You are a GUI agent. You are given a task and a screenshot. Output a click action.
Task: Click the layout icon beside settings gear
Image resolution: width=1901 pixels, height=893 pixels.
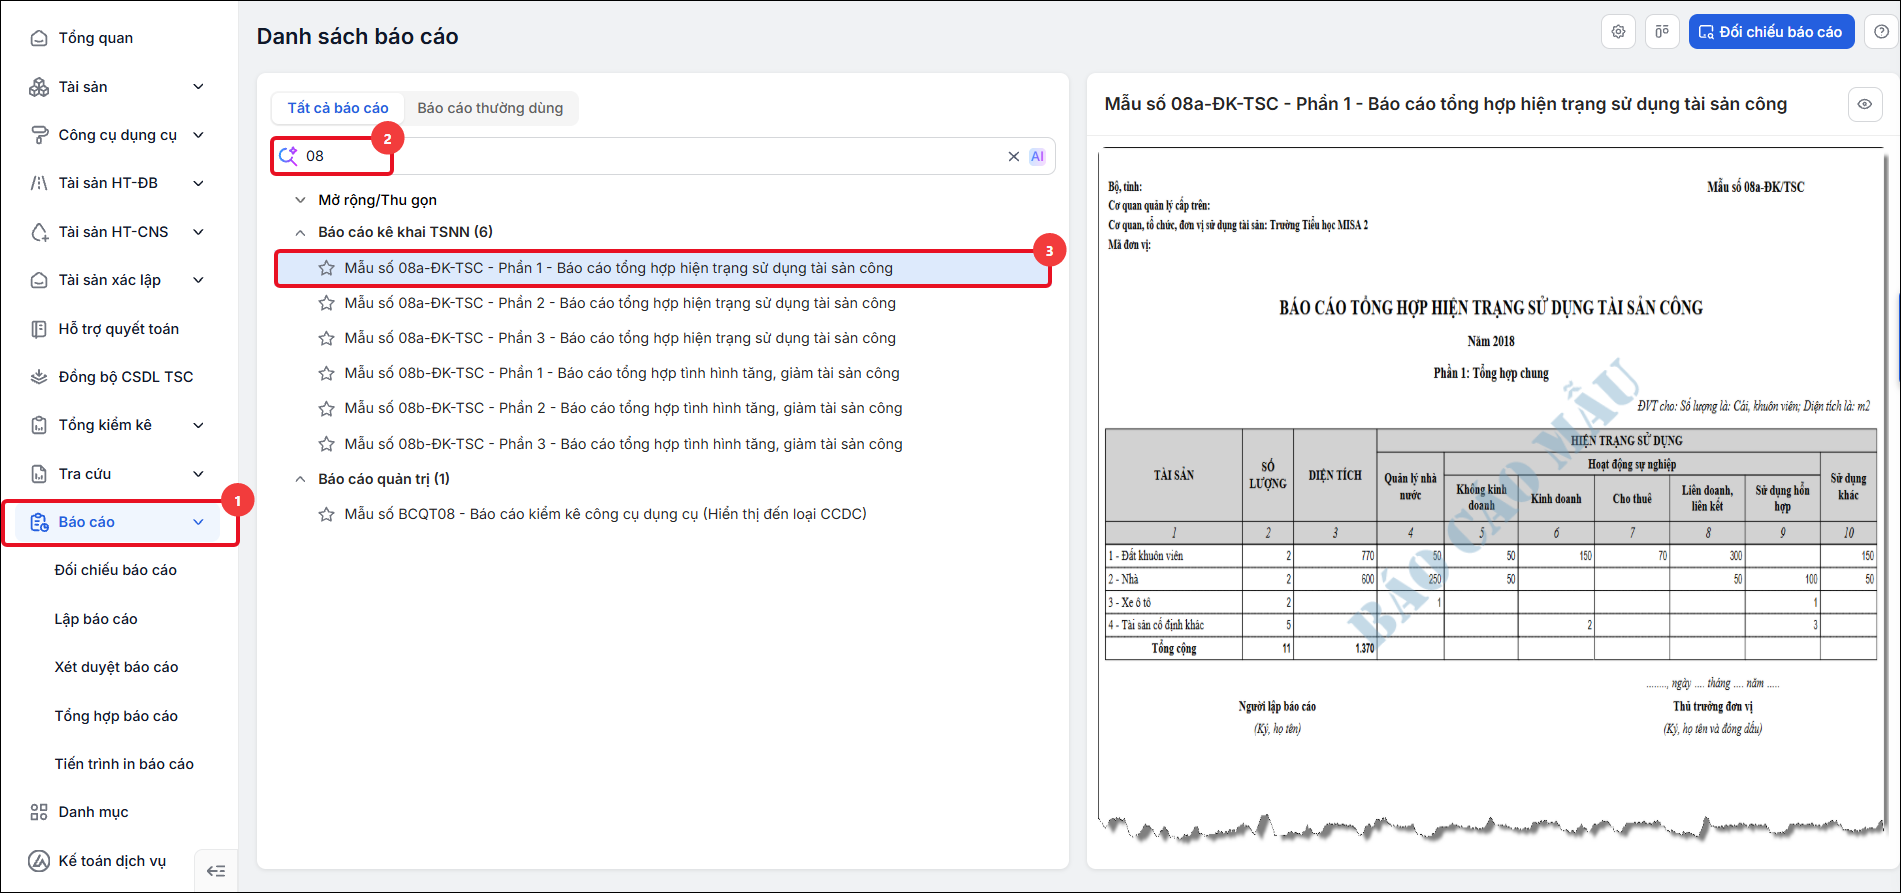pos(1662,32)
